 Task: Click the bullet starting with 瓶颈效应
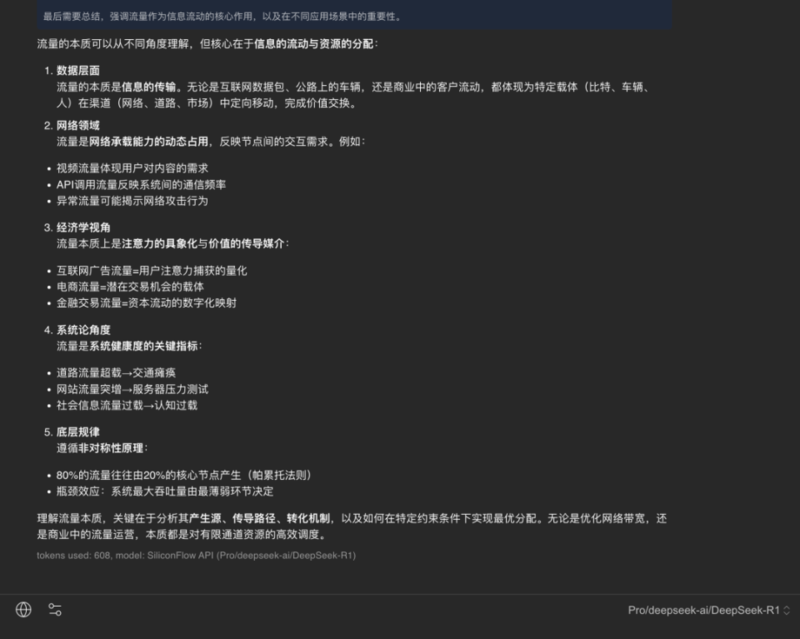point(165,491)
